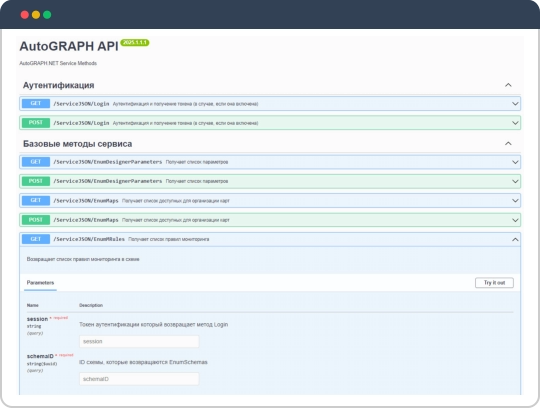Screen dimensions: 540x408
Task: Click GET badge of the first Login endpoint
Action: click(36, 103)
